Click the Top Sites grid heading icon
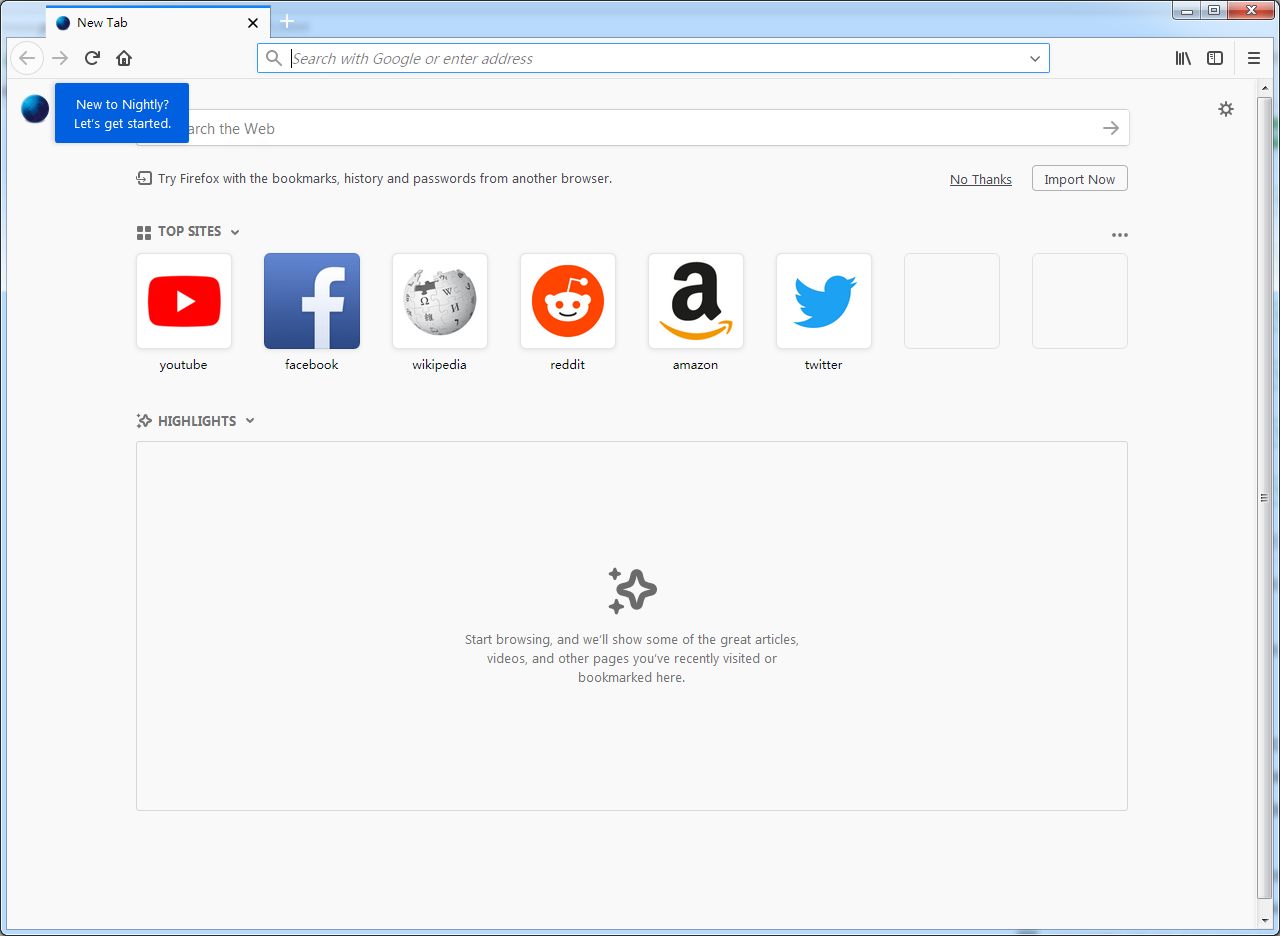The height and width of the screenshot is (936, 1280). point(144,232)
